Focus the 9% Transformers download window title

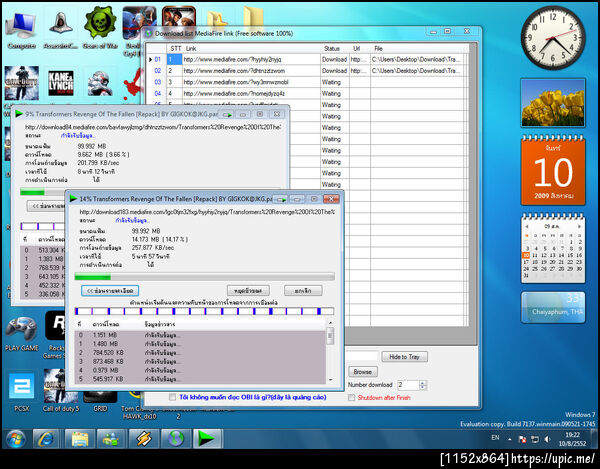point(121,114)
